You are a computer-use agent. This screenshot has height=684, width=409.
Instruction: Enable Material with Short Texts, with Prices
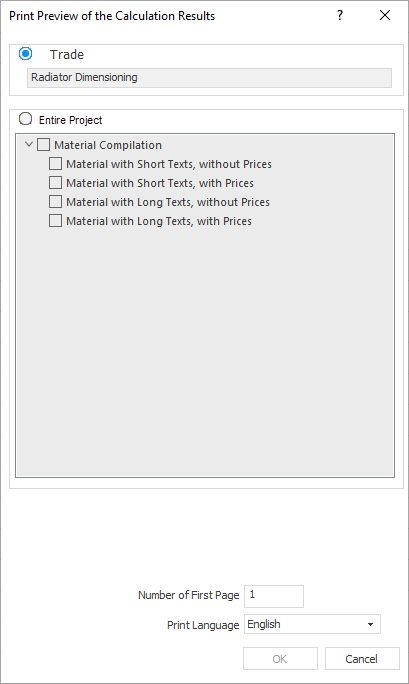[55, 182]
